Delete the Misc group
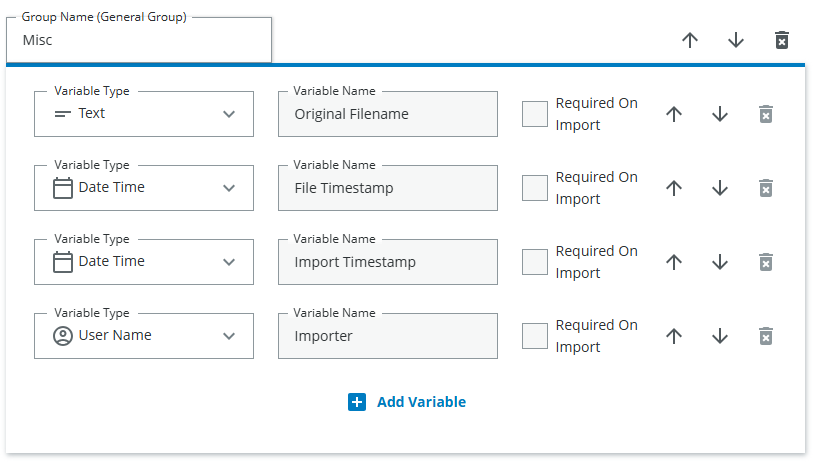The width and height of the screenshot is (817, 462). (x=782, y=40)
